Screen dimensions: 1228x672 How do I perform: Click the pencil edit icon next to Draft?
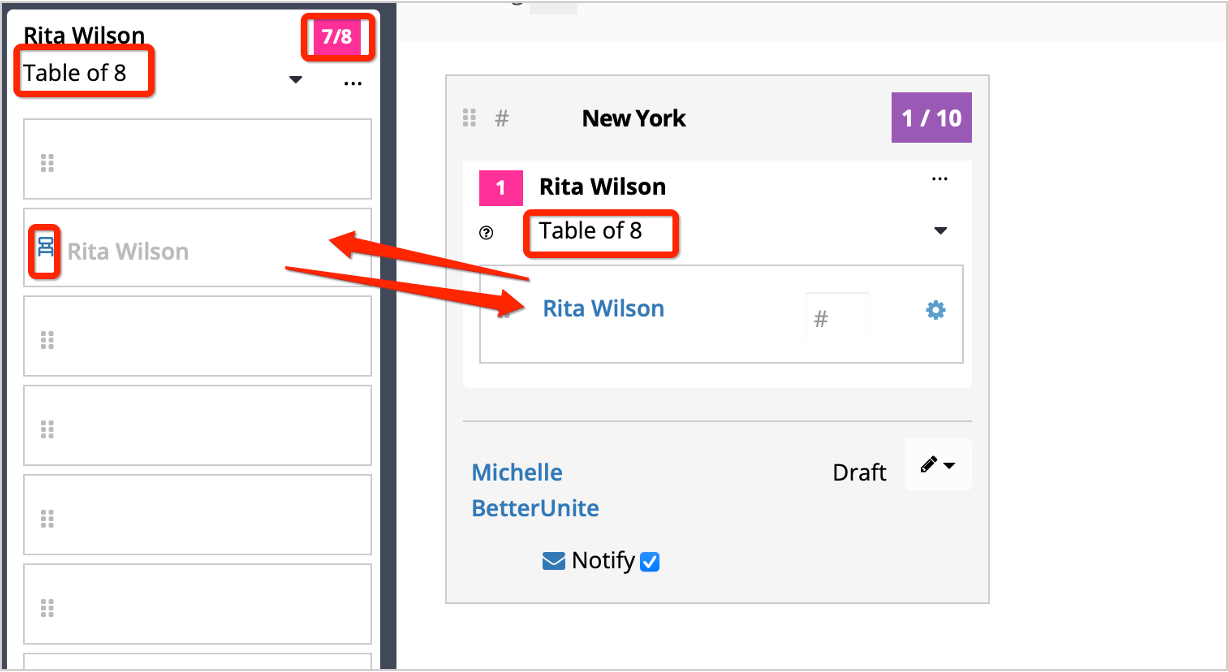pyautogui.click(x=929, y=465)
